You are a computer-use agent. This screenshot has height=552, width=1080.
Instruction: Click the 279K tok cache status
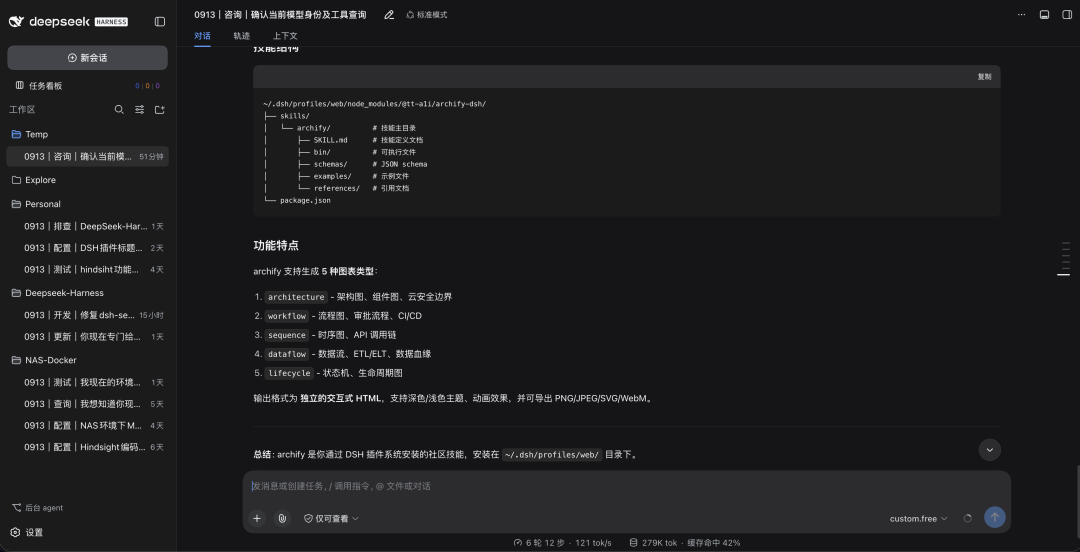pos(685,543)
